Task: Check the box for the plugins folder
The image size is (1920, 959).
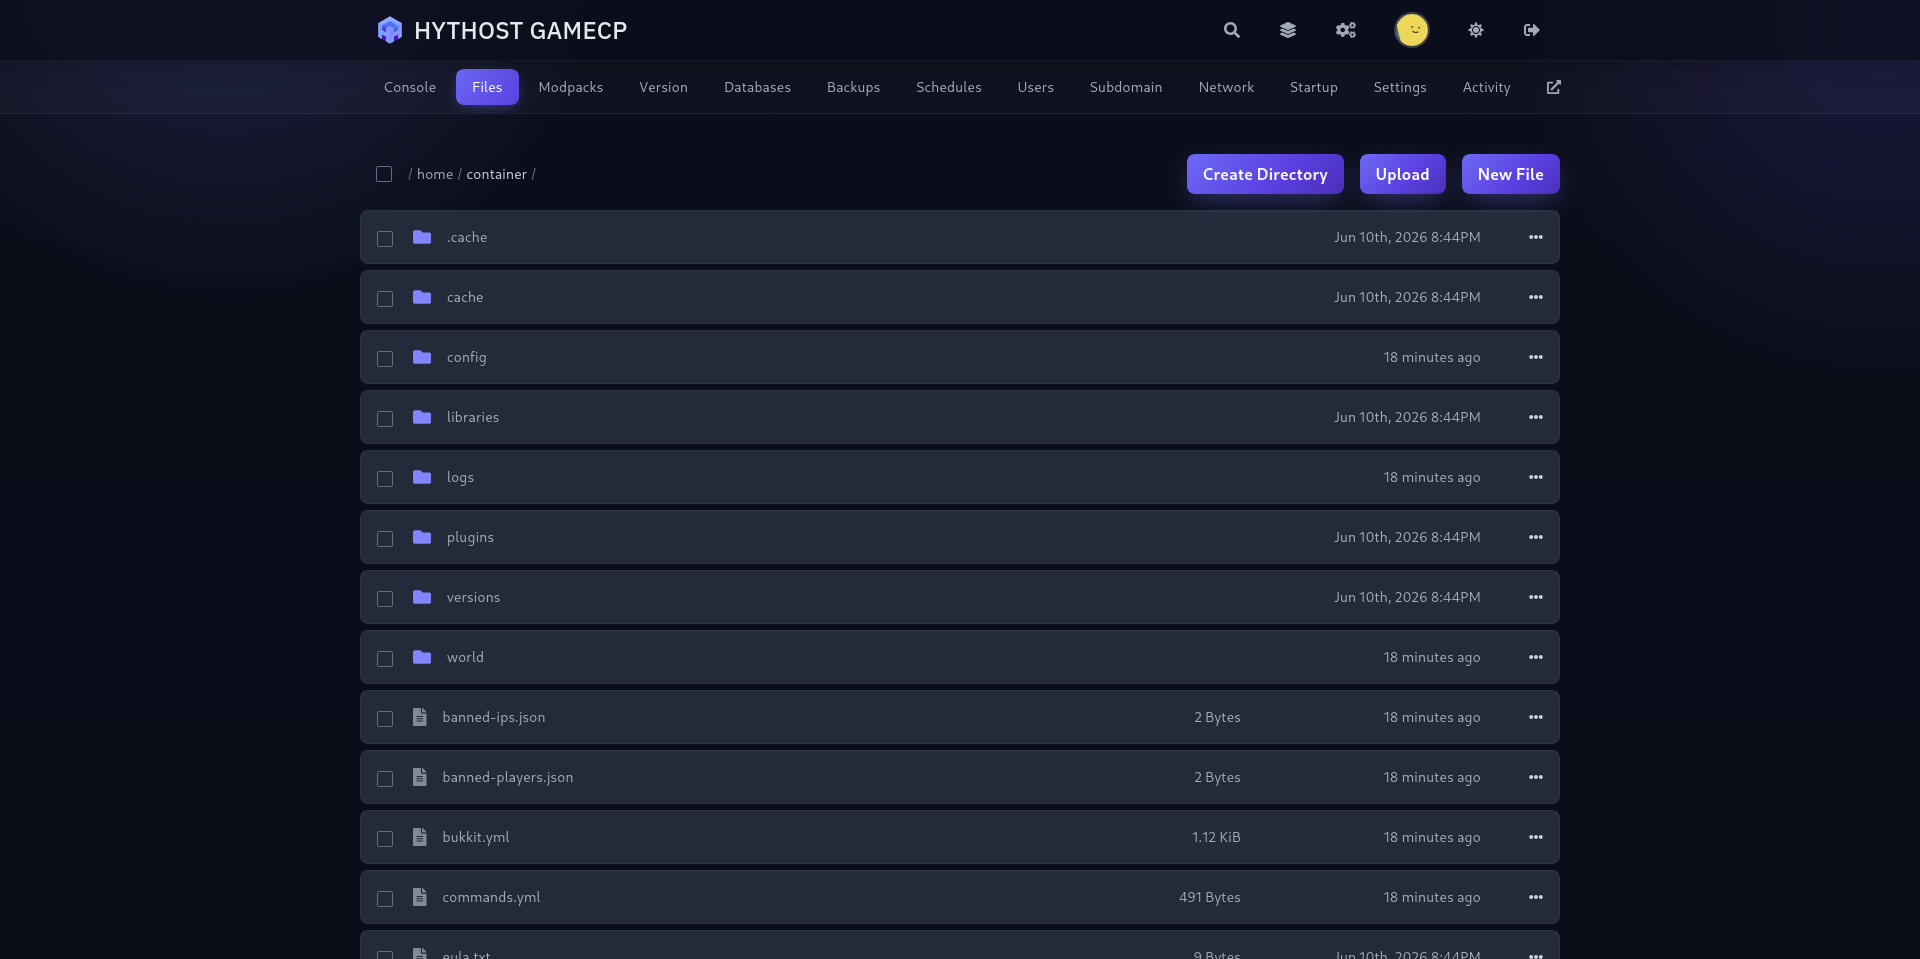Action: (x=385, y=538)
